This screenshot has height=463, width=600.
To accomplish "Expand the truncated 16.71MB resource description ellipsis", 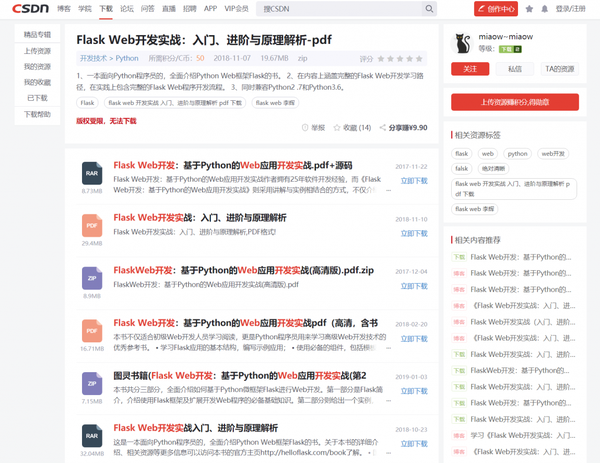I will click(x=388, y=348).
